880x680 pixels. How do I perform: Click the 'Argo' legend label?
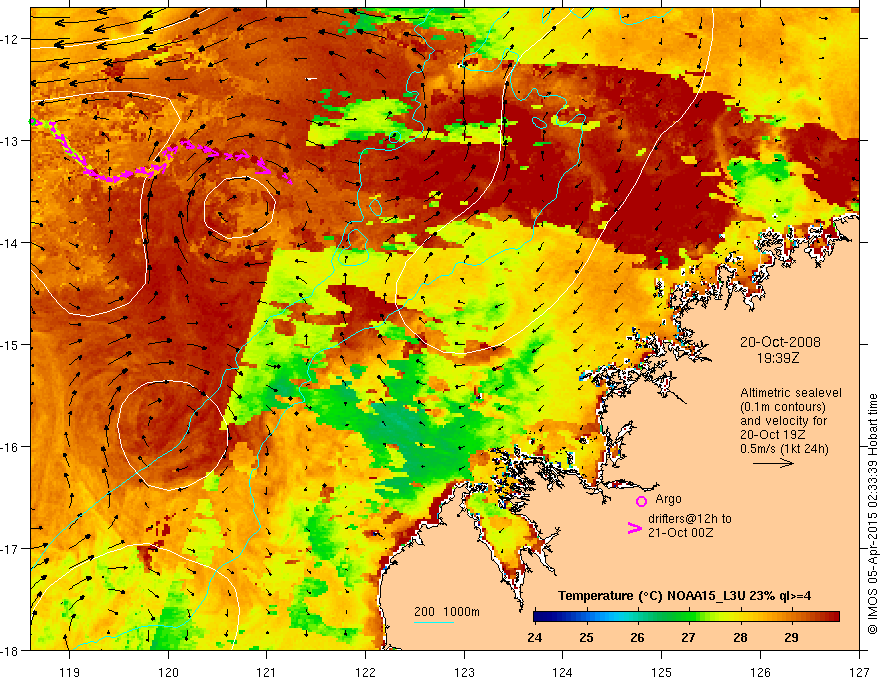point(668,499)
